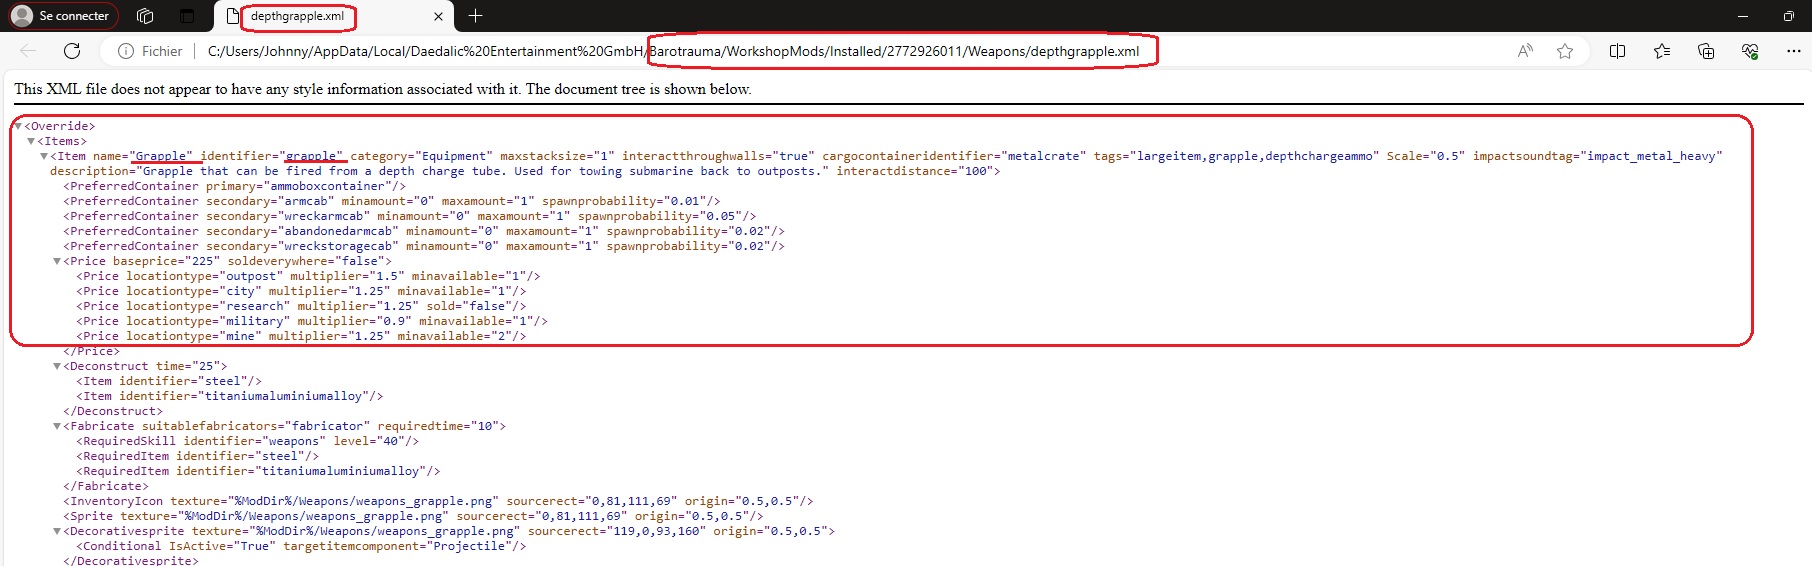Click the closing Deconstruct tag
Image resolution: width=1812 pixels, height=566 pixels.
[x=113, y=411]
